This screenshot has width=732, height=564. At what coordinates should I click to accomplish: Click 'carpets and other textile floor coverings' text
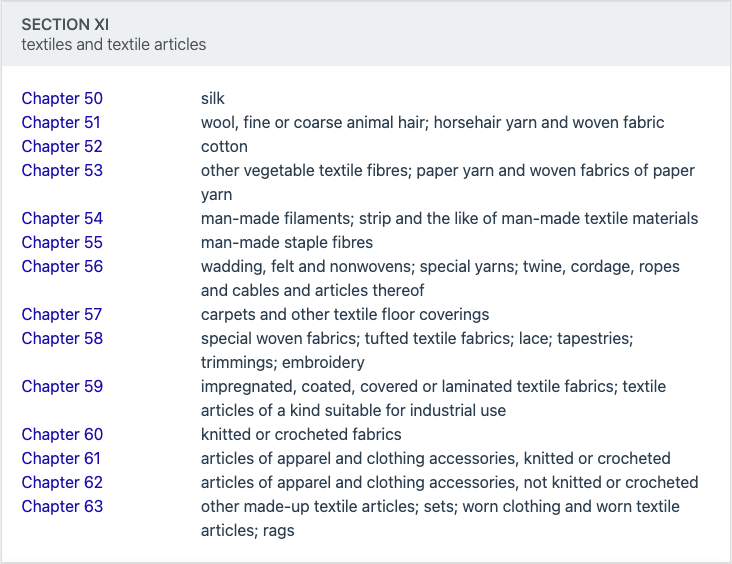pyautogui.click(x=345, y=315)
